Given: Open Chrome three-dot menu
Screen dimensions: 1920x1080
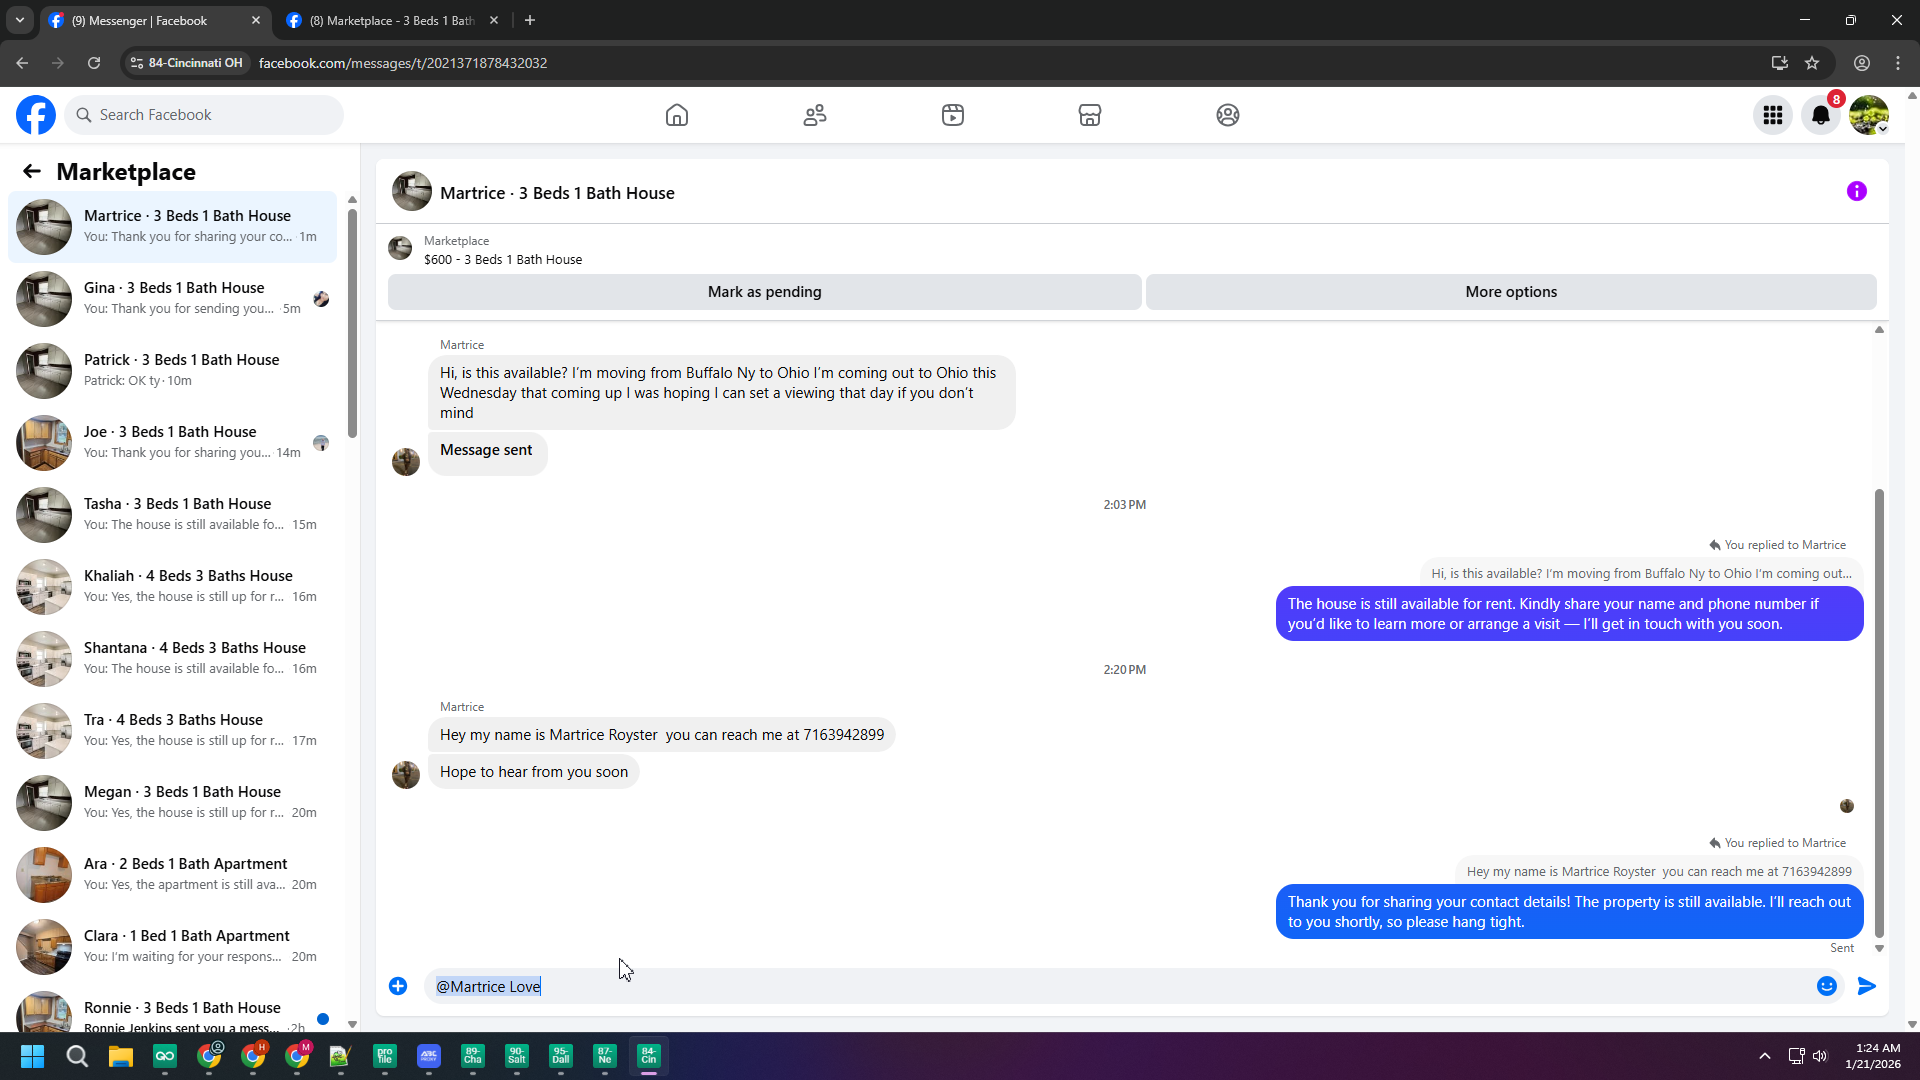Looking at the screenshot, I should click(x=1898, y=63).
